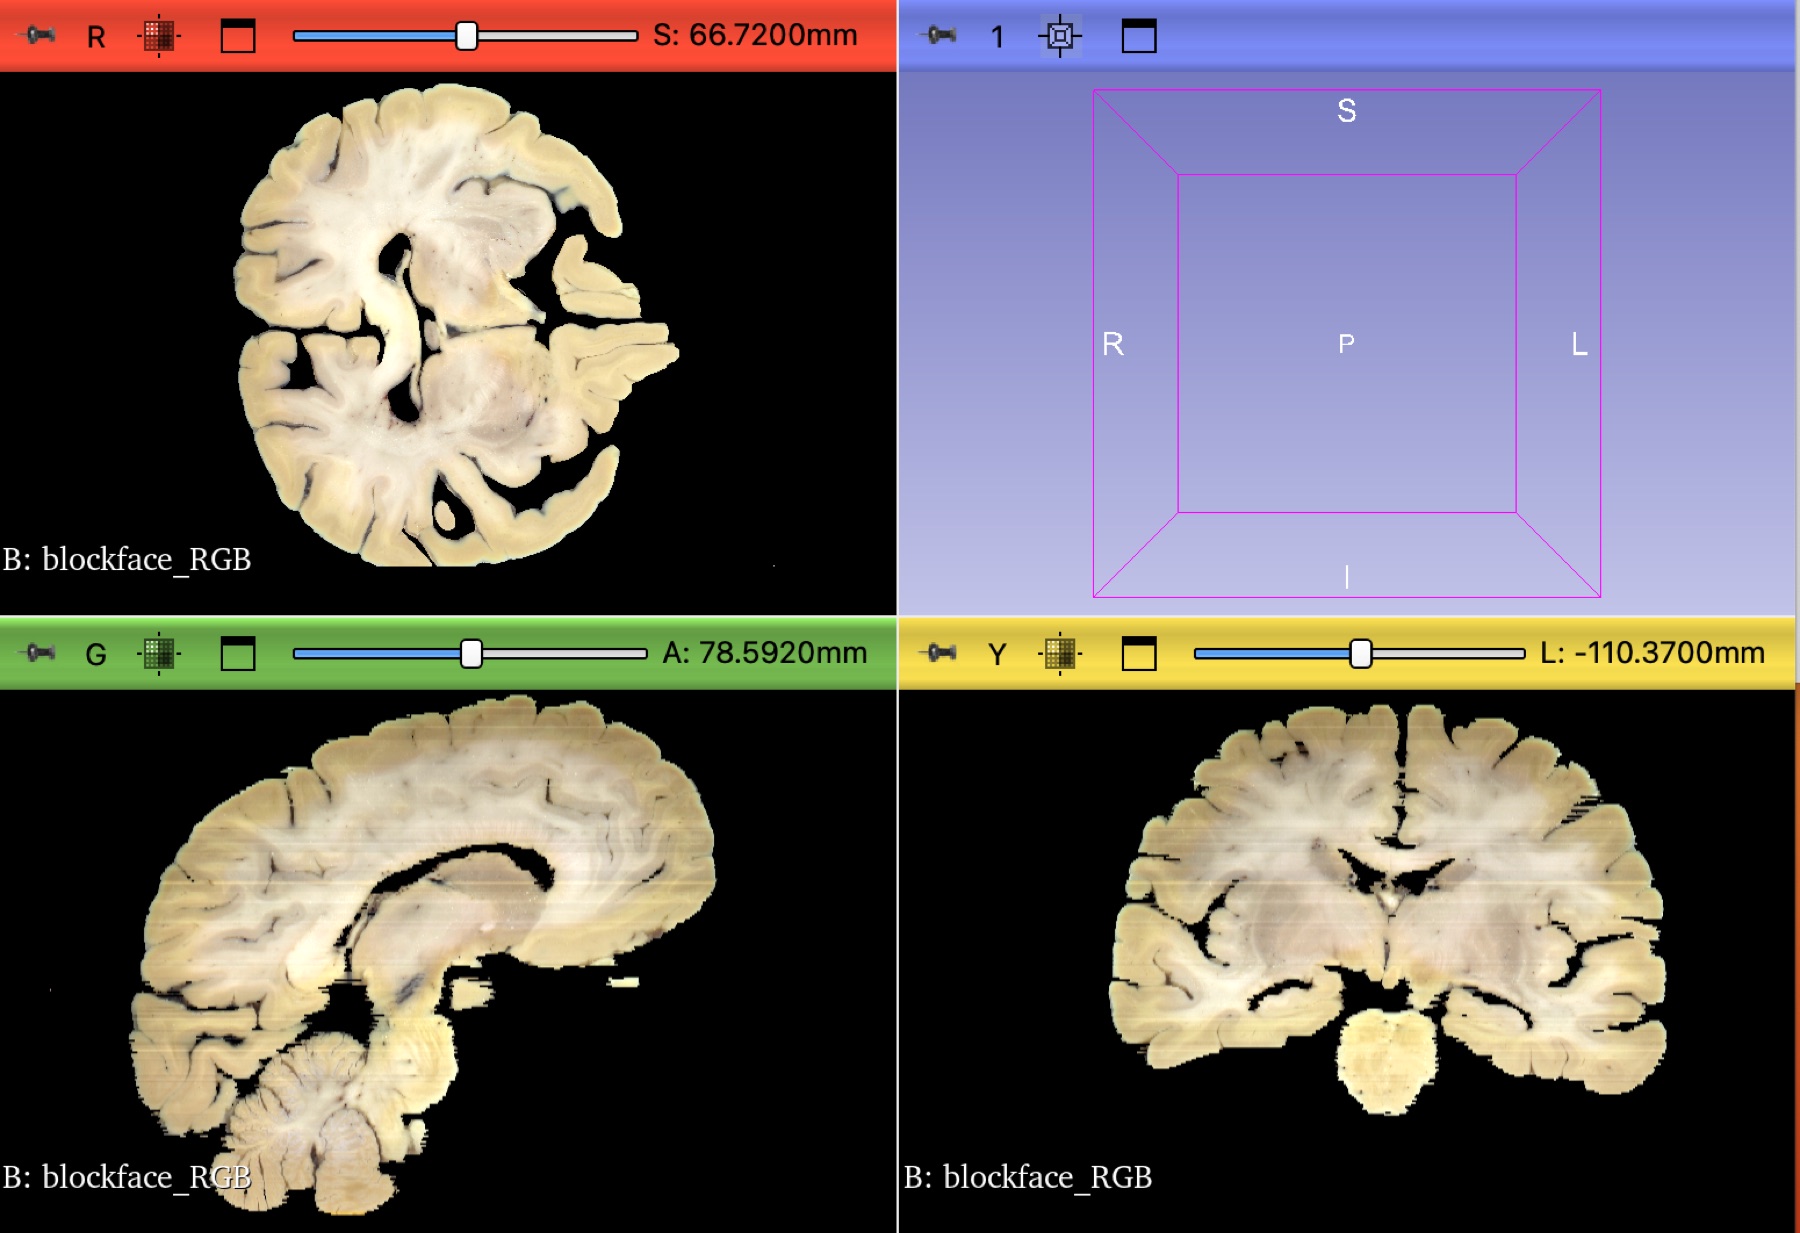This screenshot has width=1800, height=1233.
Task: Click the R view label in the red bar
Action: click(96, 37)
